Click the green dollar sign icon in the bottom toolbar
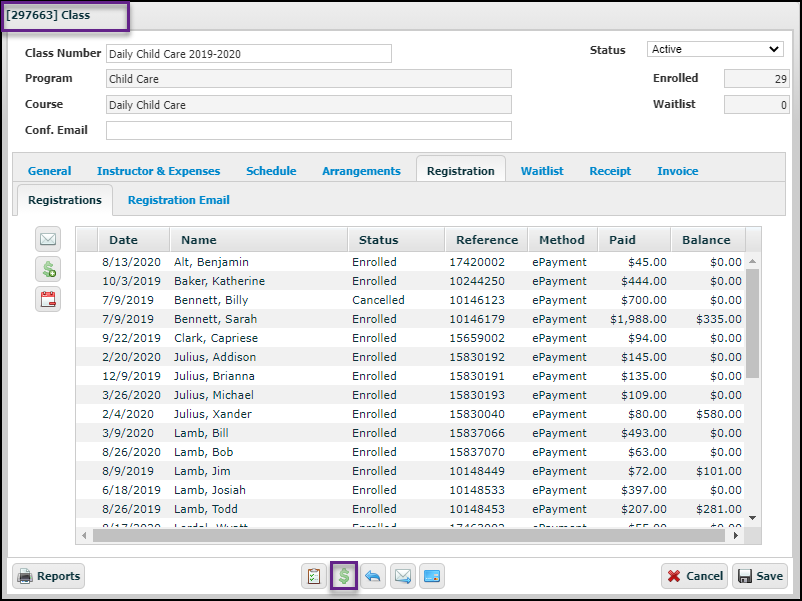This screenshot has height=601, width=802. tap(344, 576)
